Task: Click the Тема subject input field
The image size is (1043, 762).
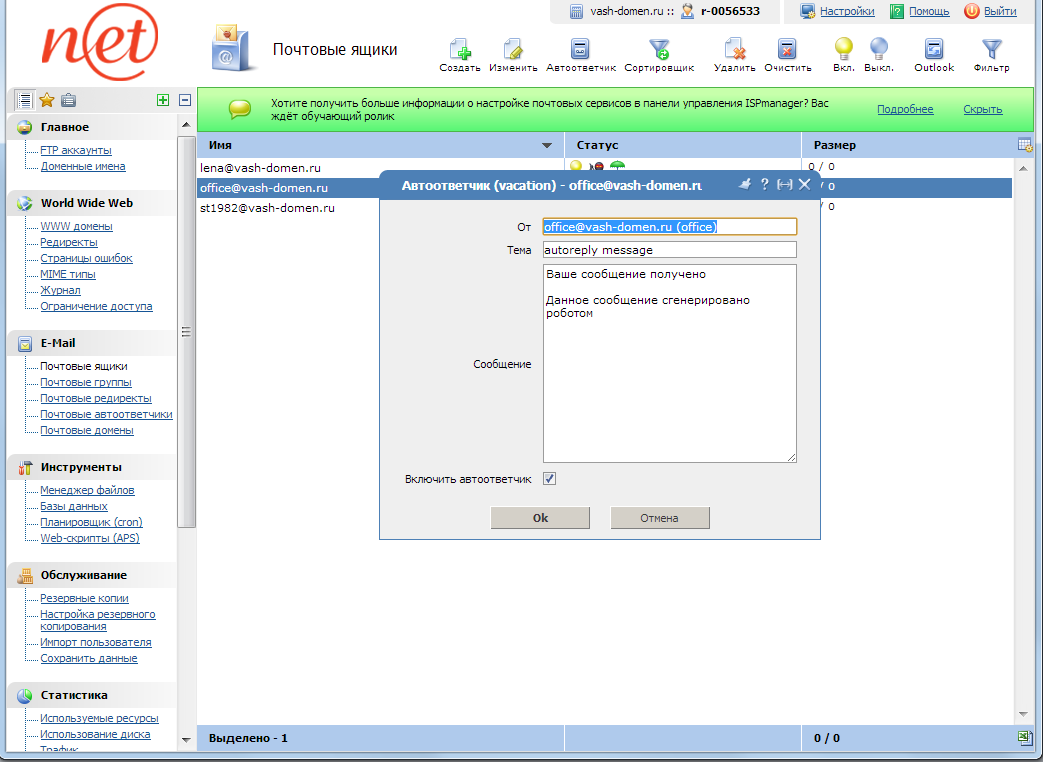Action: pyautogui.click(x=669, y=250)
